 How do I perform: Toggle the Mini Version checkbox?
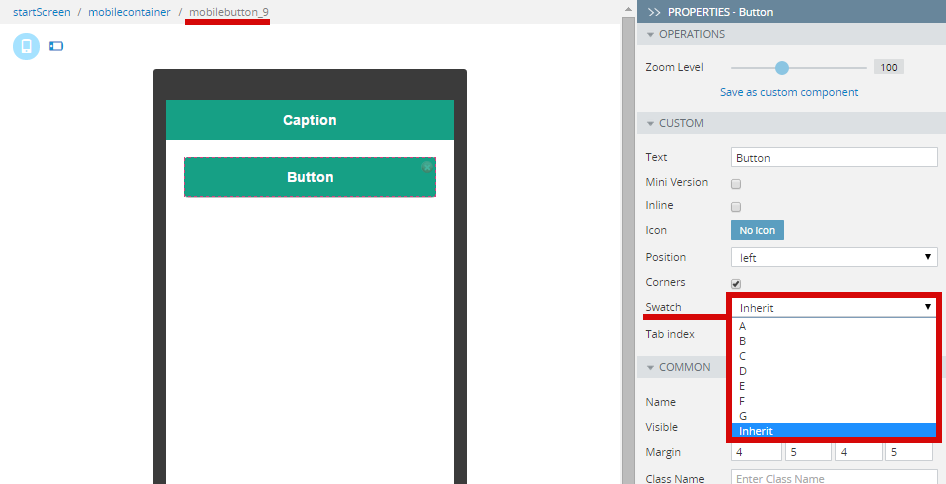[x=736, y=183]
